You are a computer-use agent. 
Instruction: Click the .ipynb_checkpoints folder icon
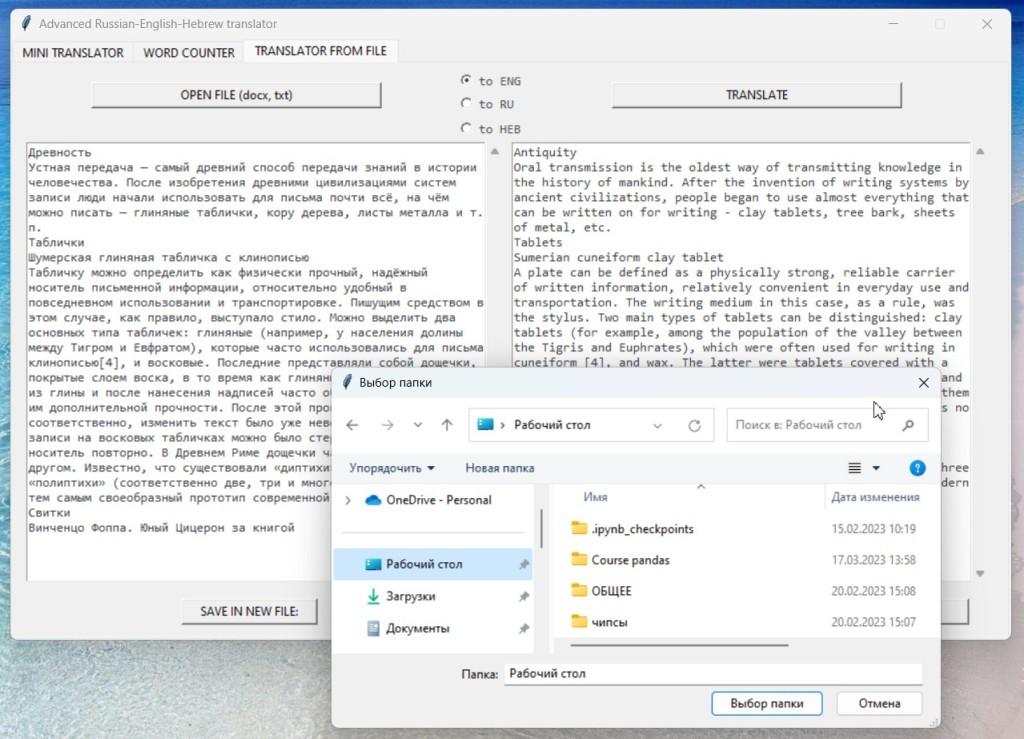point(579,527)
